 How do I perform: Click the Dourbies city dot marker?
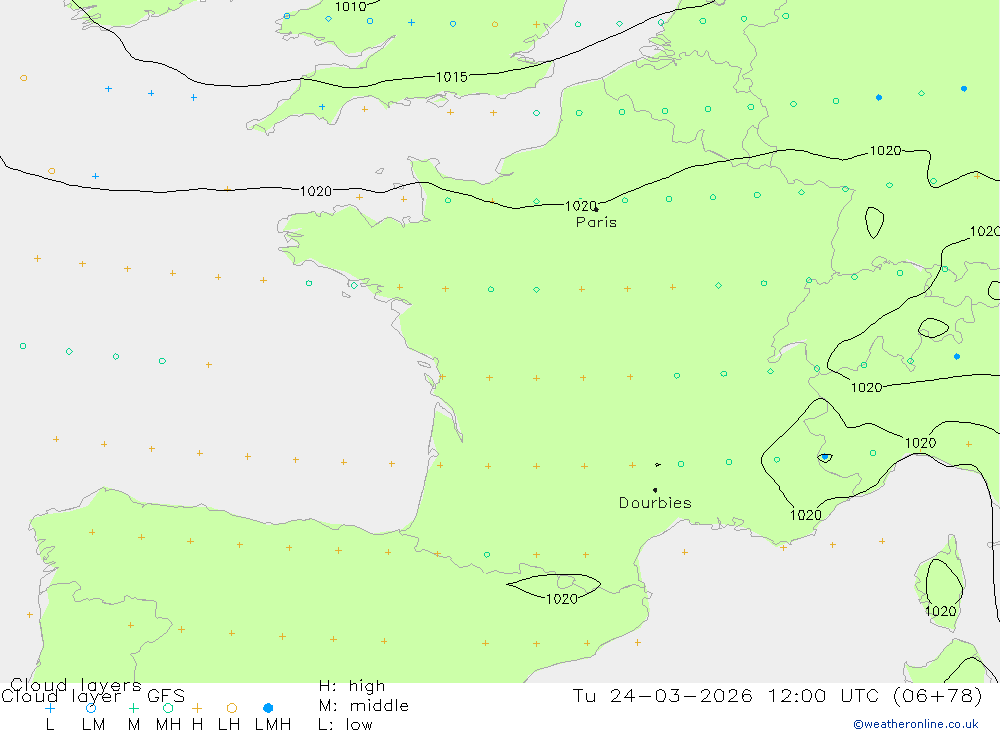point(655,490)
